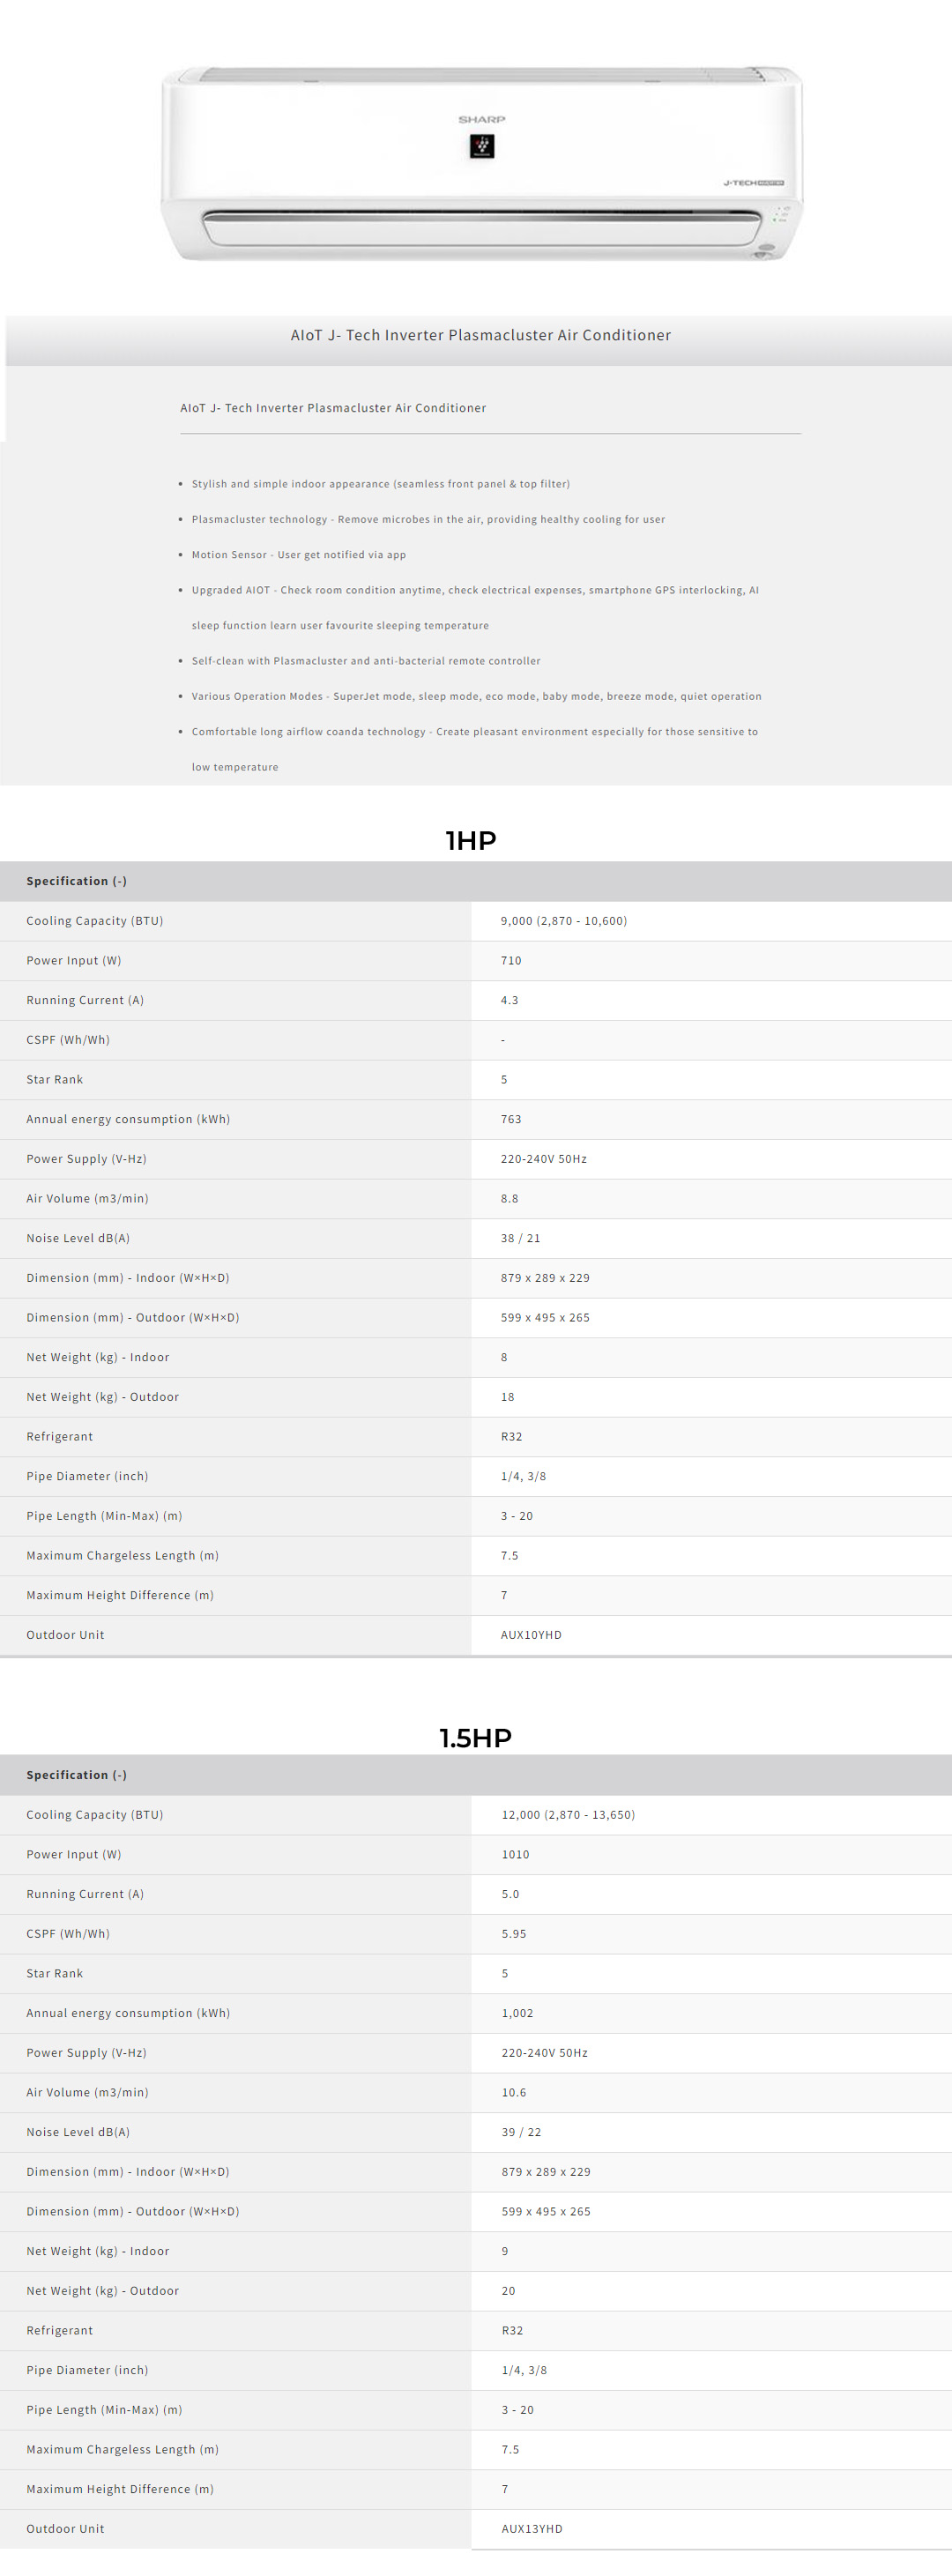Click the Various Operation Modes bullet point
Viewport: 952px width, 2576px height.
pyautogui.click(x=476, y=697)
